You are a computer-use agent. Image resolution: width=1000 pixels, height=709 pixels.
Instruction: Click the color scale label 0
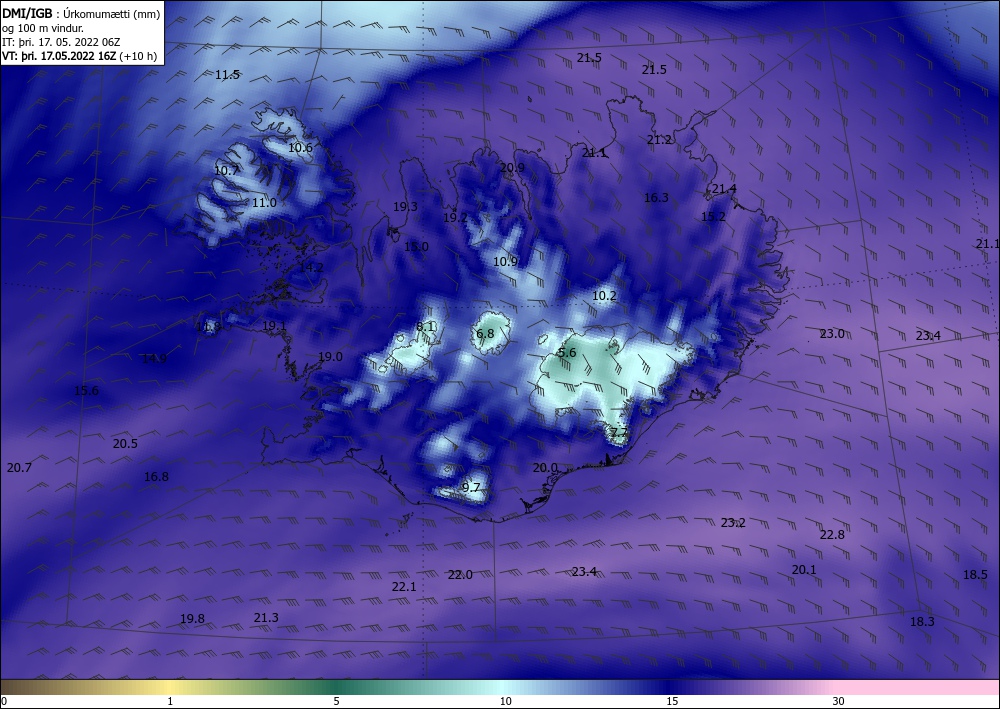[4, 702]
